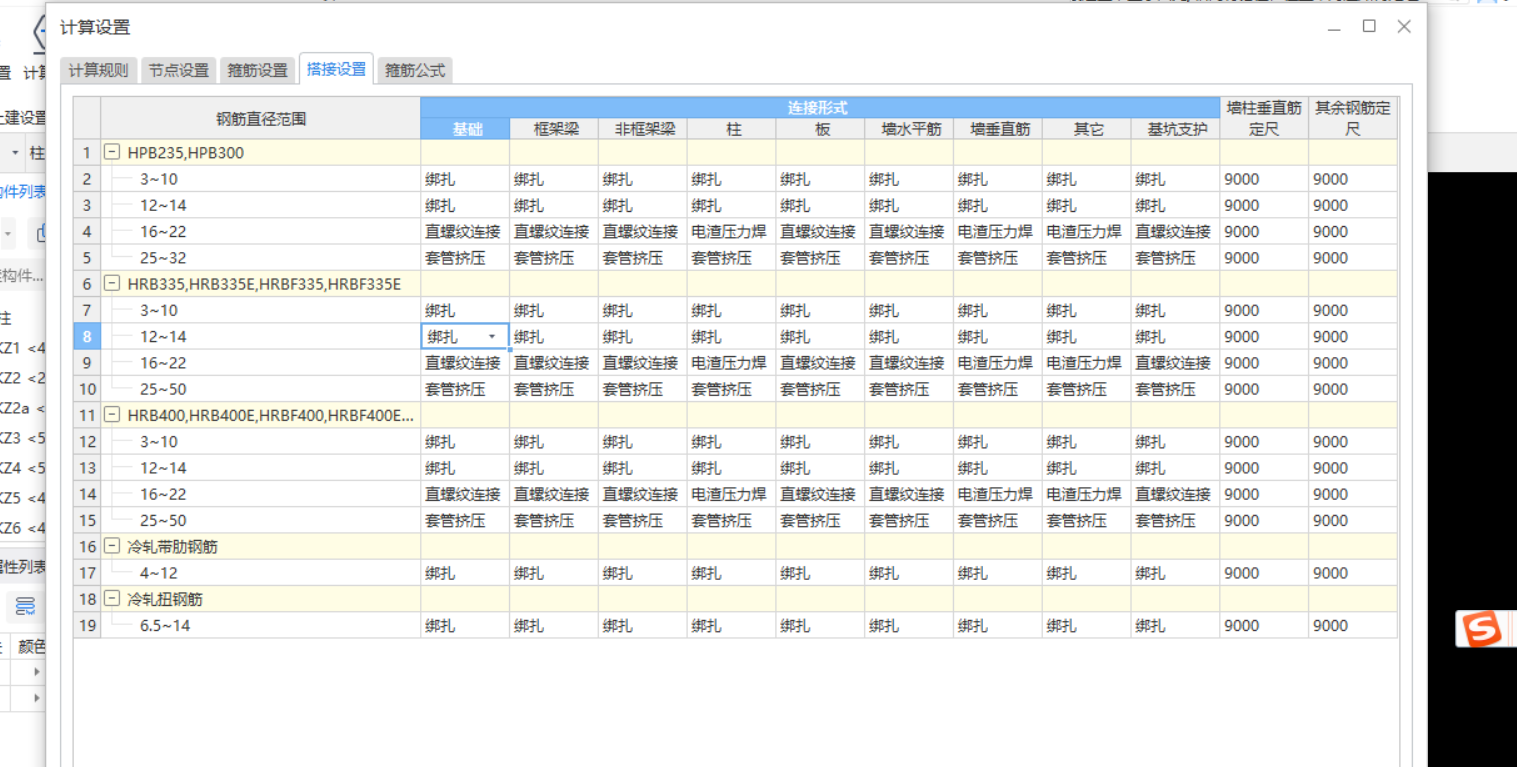This screenshot has width=1517, height=767.
Task: Click 框架梁 cell 套管挤压 in row 5
Action: 554,258
